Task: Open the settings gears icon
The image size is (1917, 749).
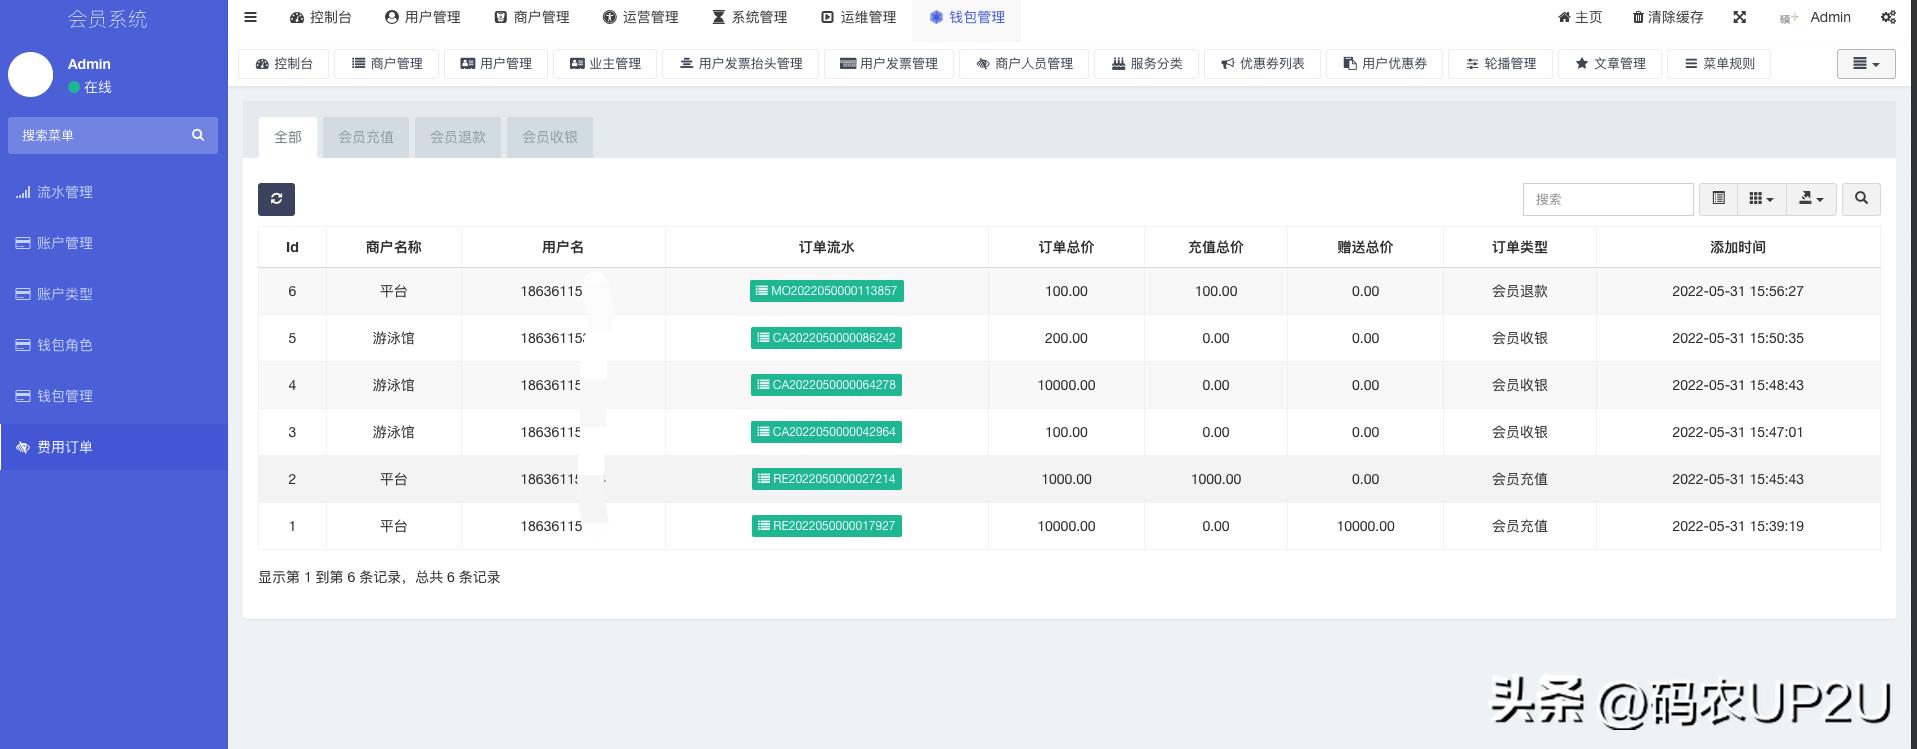Action: (x=1888, y=17)
